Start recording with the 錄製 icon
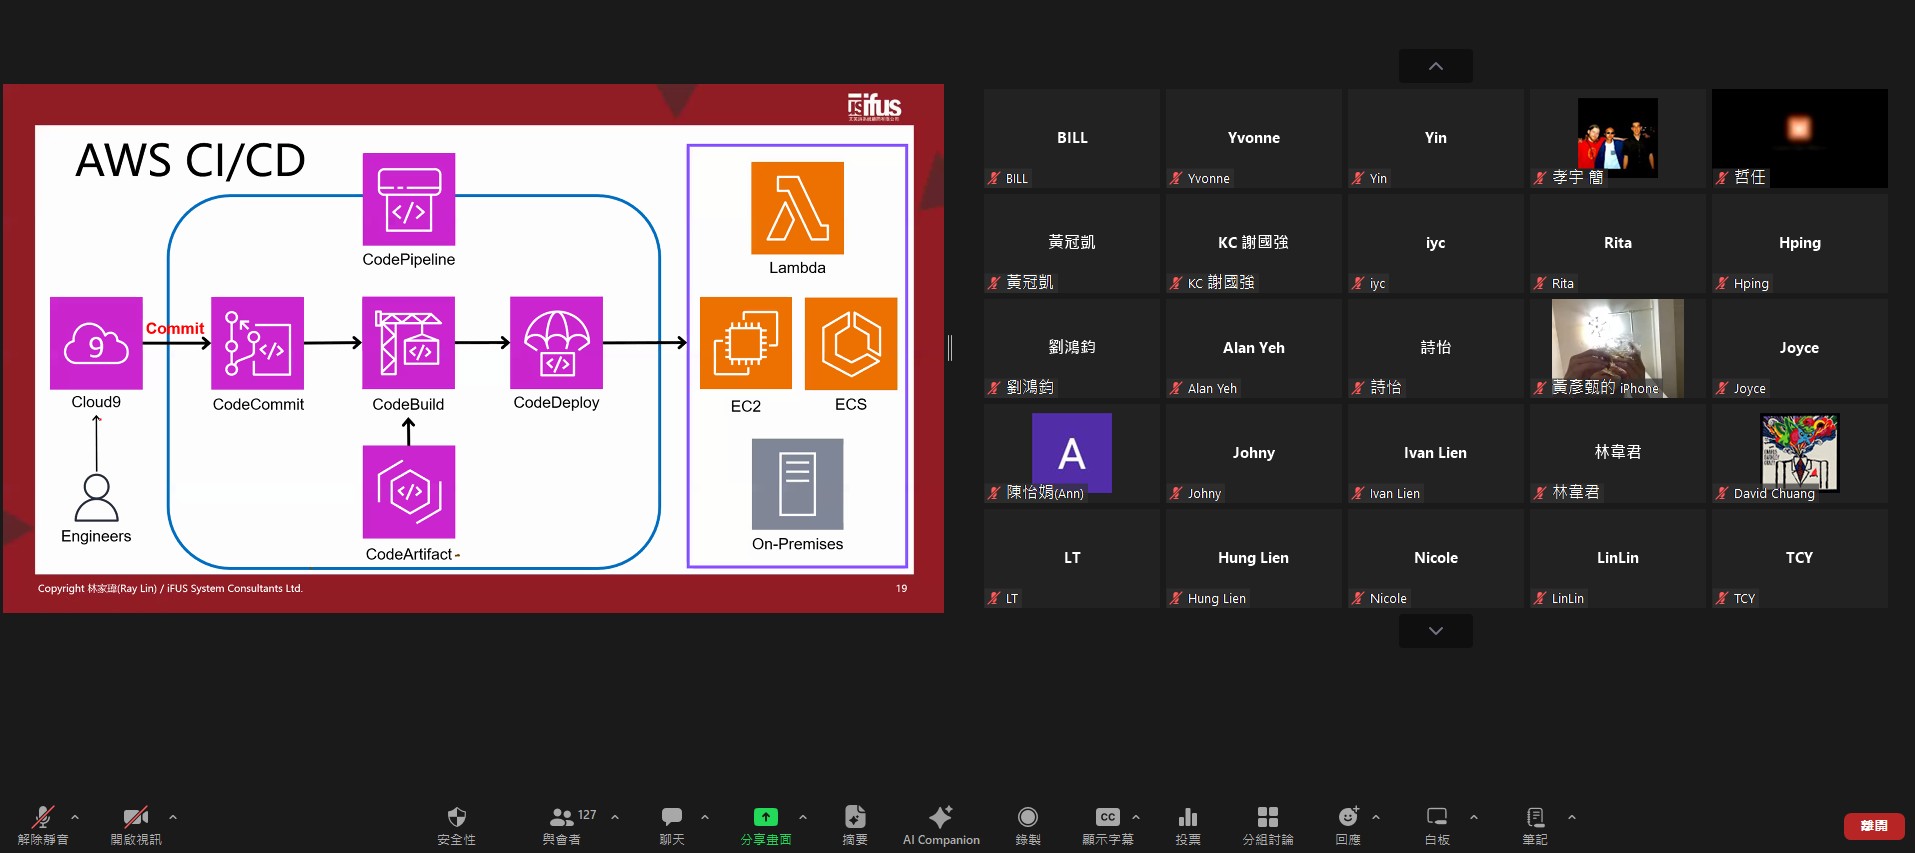 (x=1027, y=825)
